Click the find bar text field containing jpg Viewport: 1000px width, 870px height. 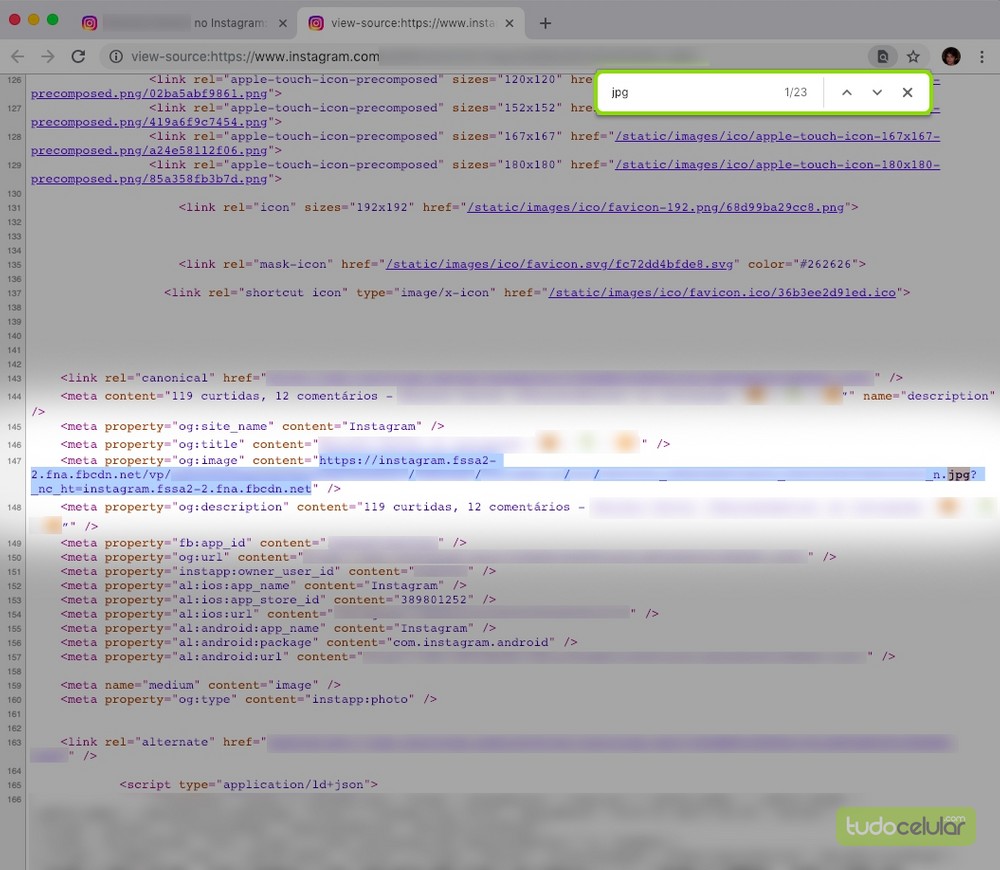(690, 92)
